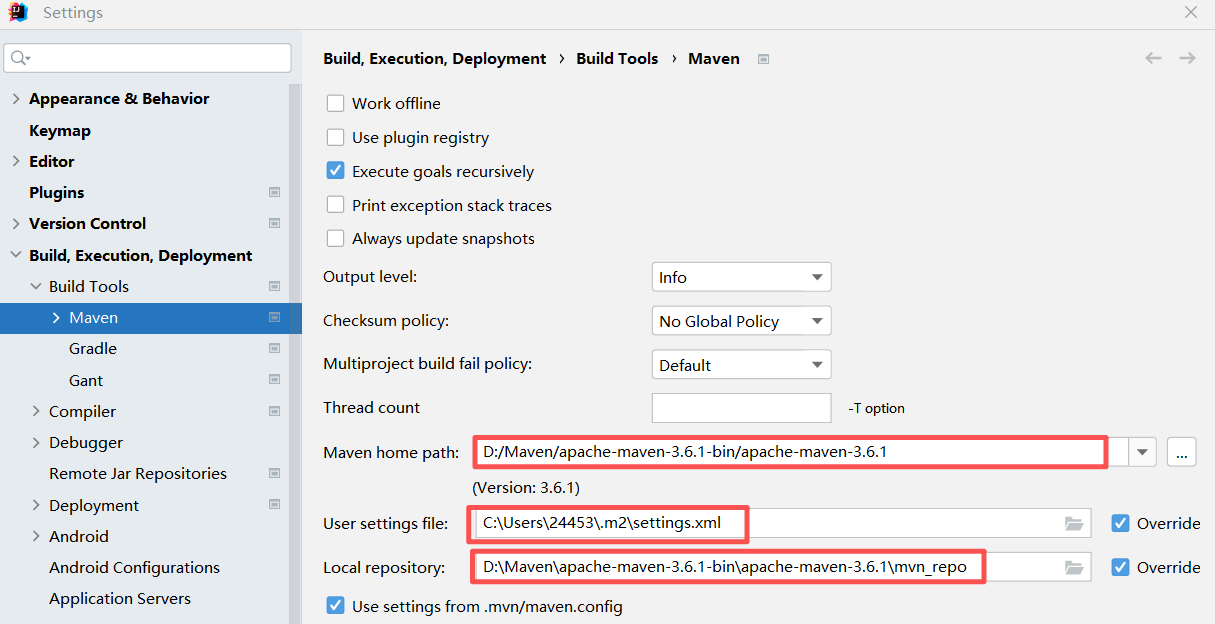Expand the Maven node
Image resolution: width=1215 pixels, height=624 pixels.
point(55,317)
